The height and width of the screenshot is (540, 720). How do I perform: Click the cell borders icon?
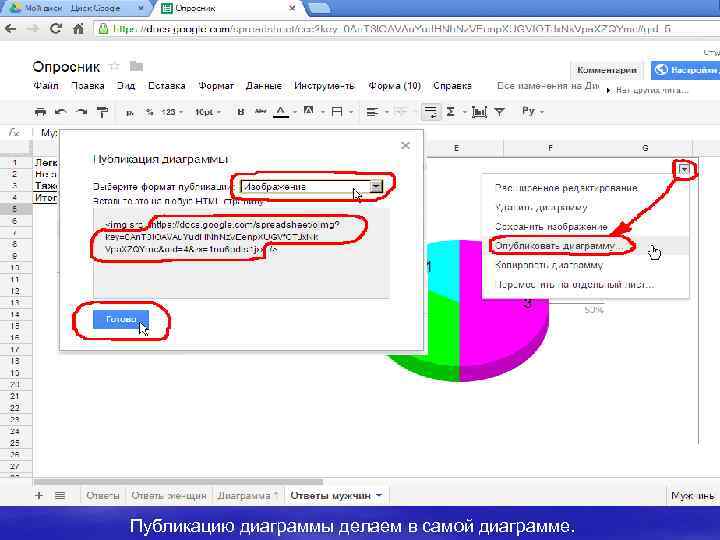[x=337, y=112]
